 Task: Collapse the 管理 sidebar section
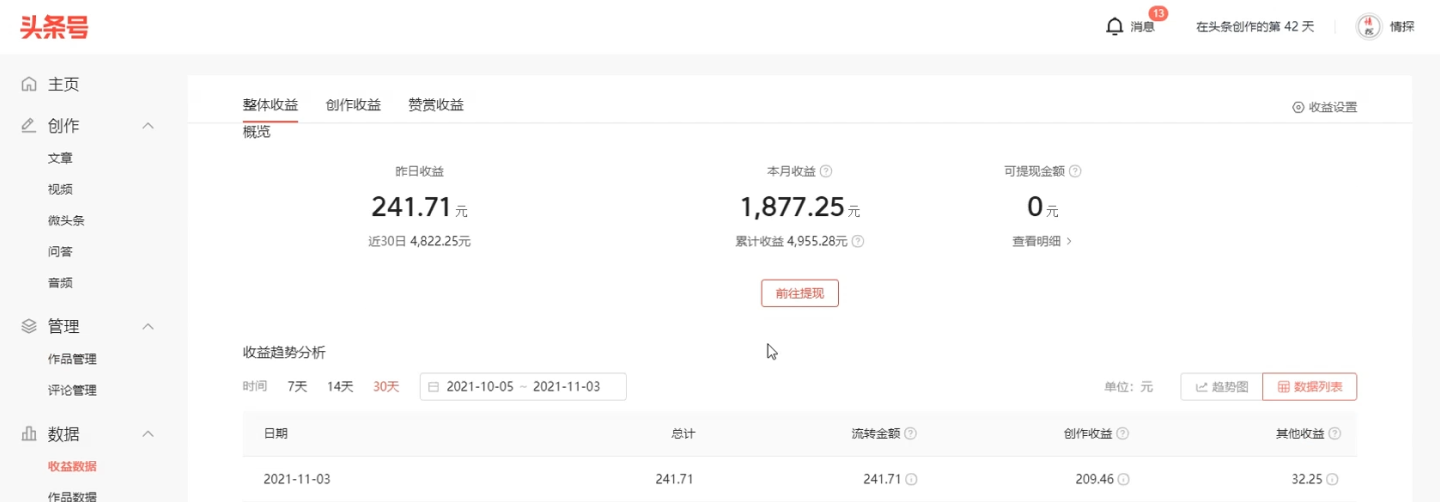(148, 326)
